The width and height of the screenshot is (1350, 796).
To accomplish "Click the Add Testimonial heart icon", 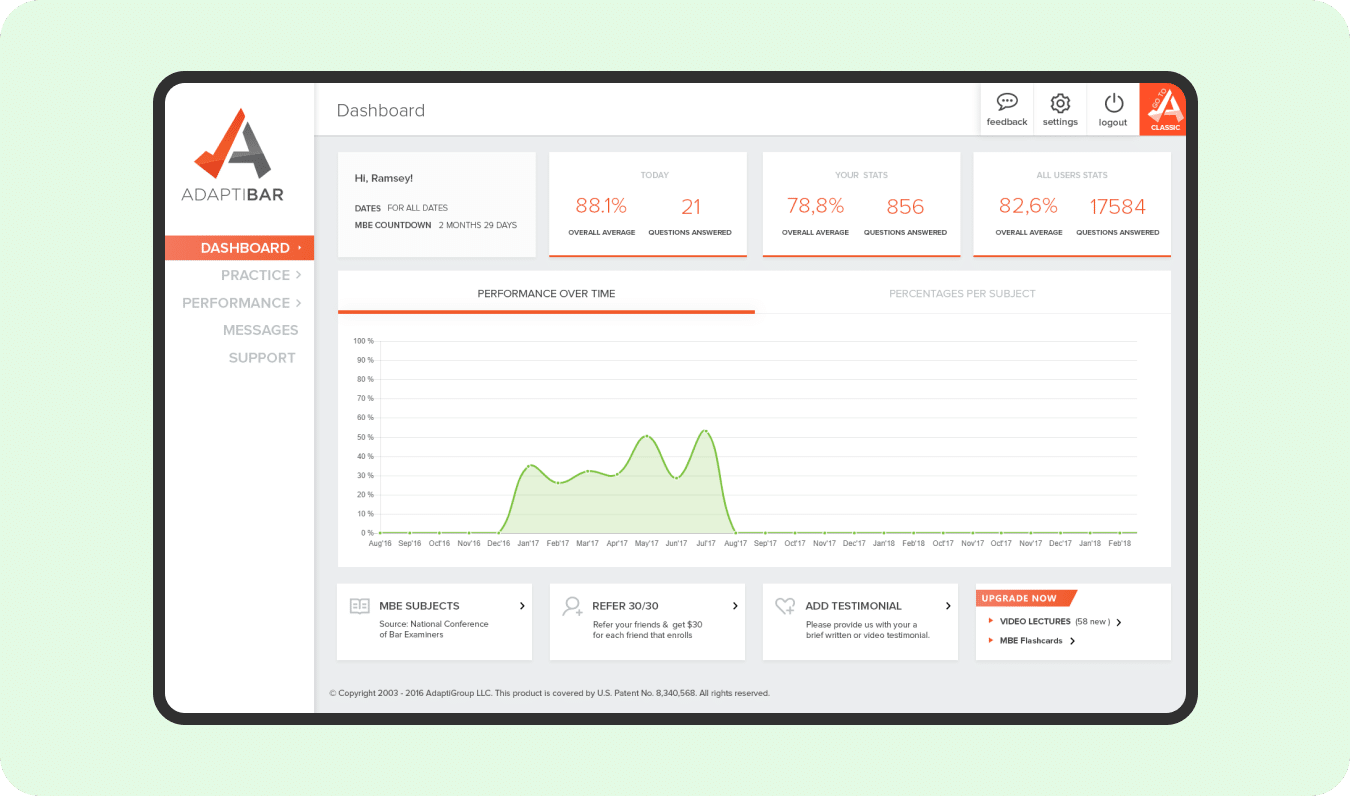I will point(785,606).
